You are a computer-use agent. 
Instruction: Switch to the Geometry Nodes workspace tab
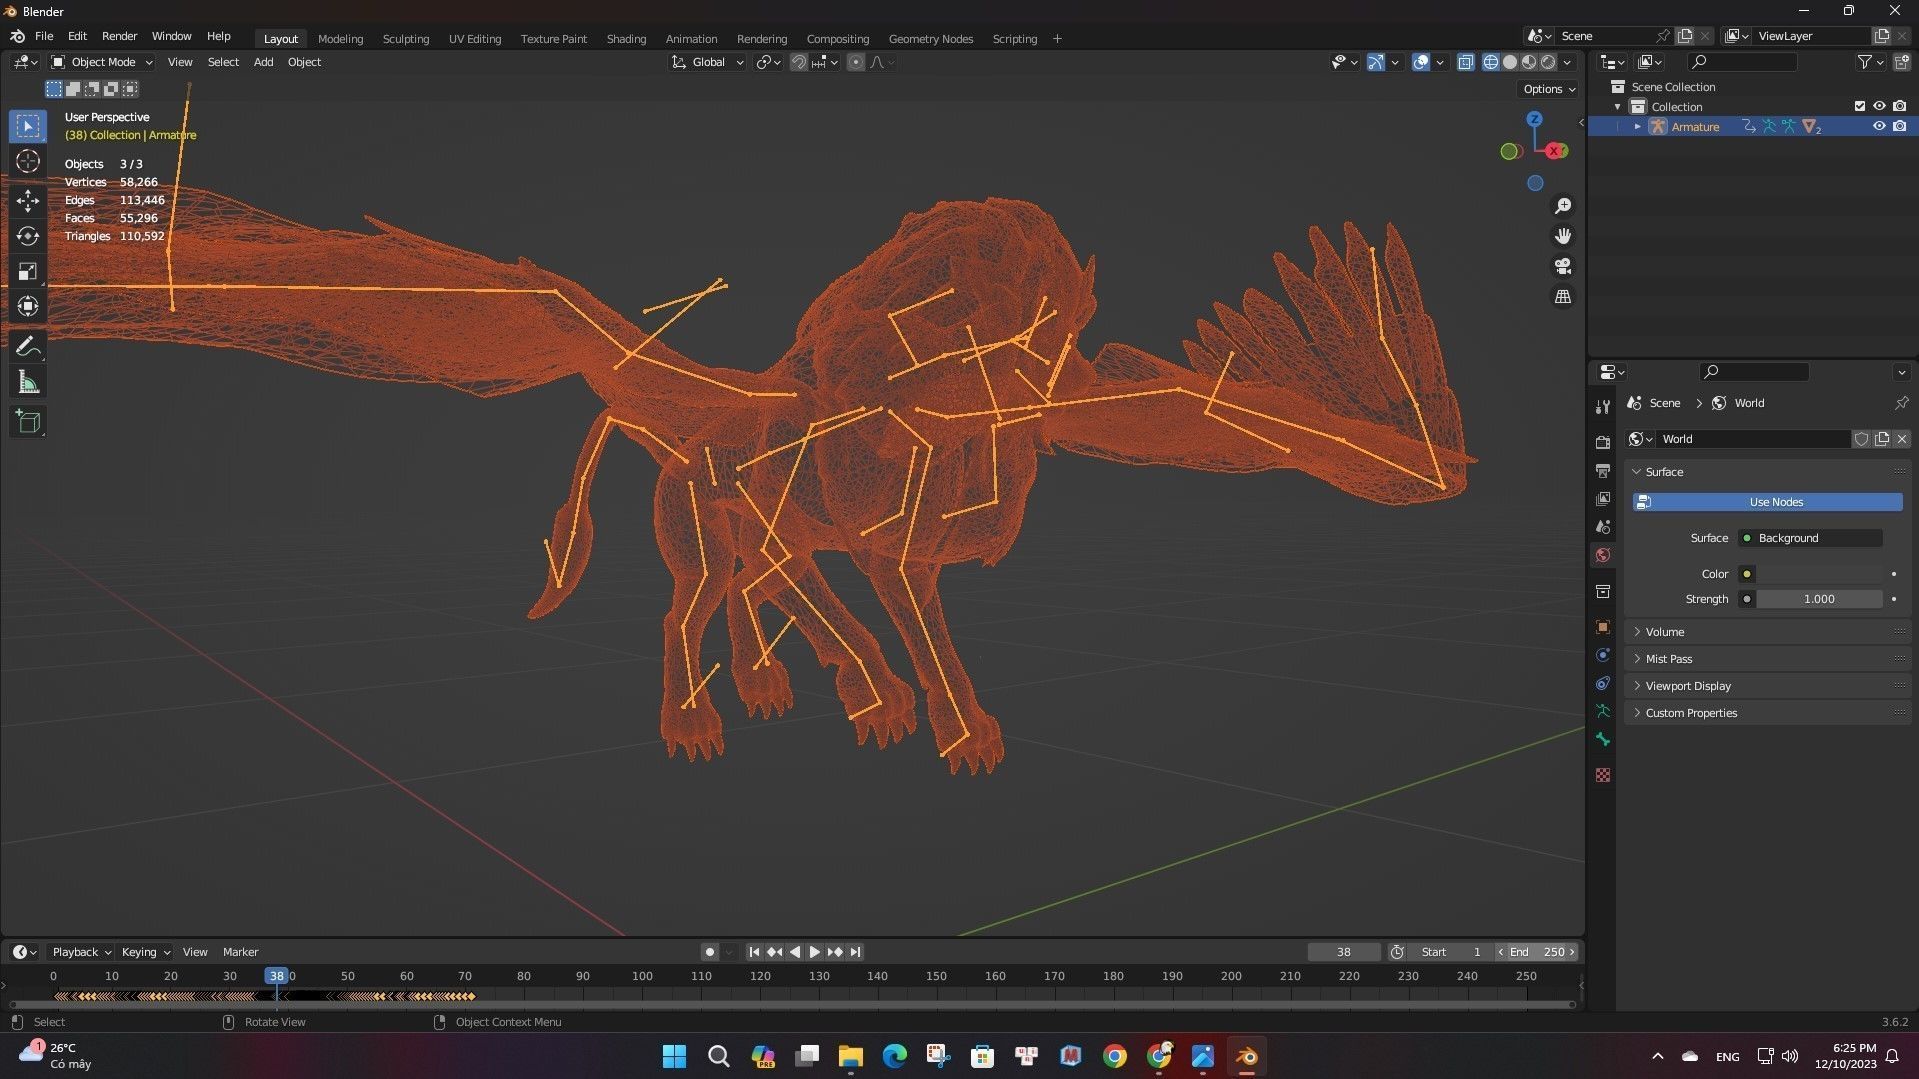[930, 39]
